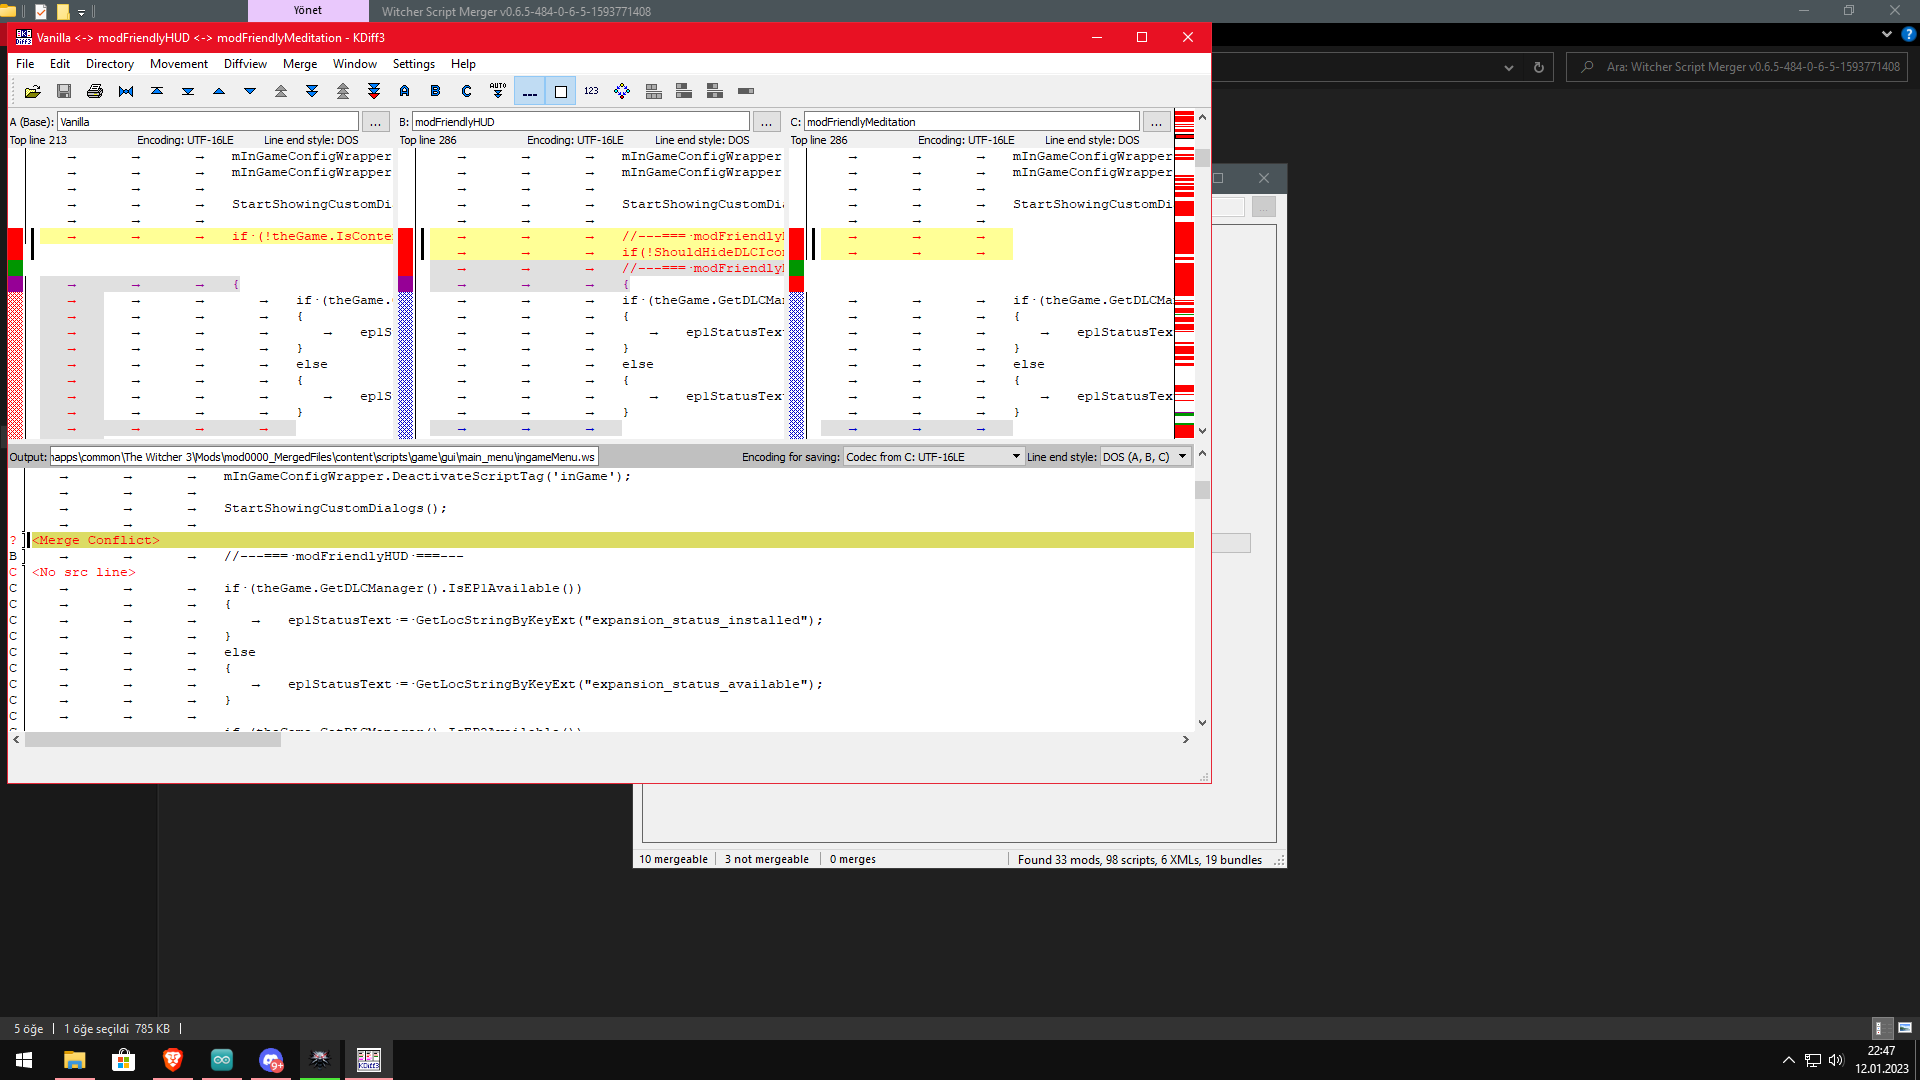Open the Diffview menu
Screen dimensions: 1920x1080
(x=245, y=64)
